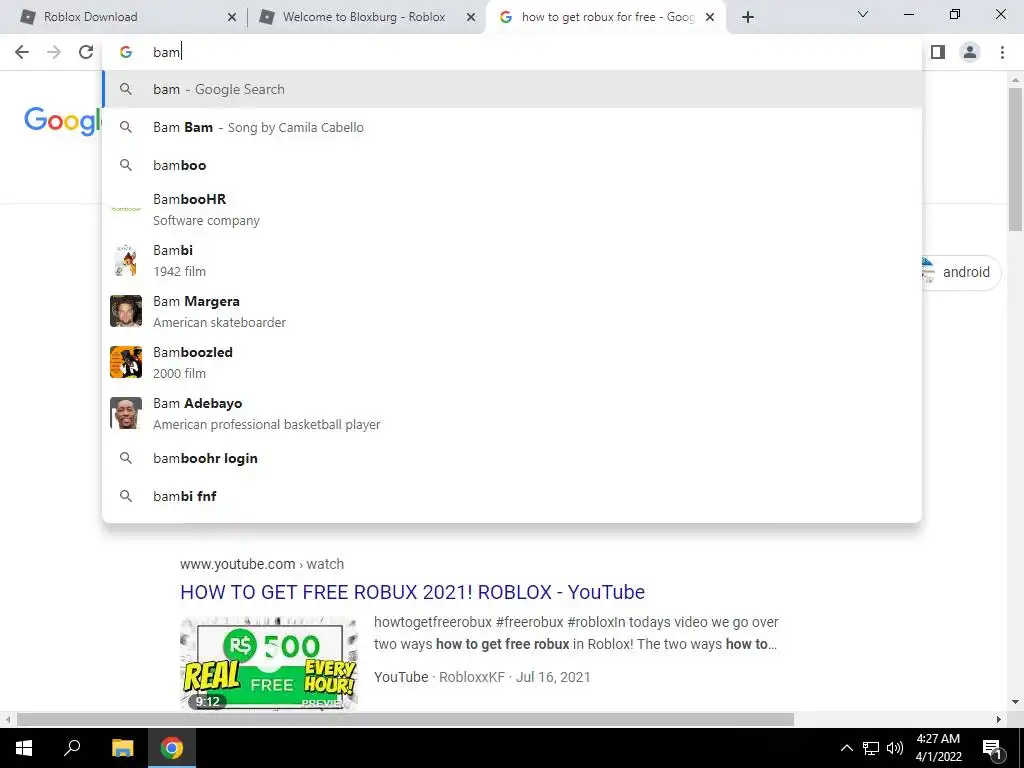1024x768 pixels.
Task: Click the scroll right arrow
Action: (999, 720)
